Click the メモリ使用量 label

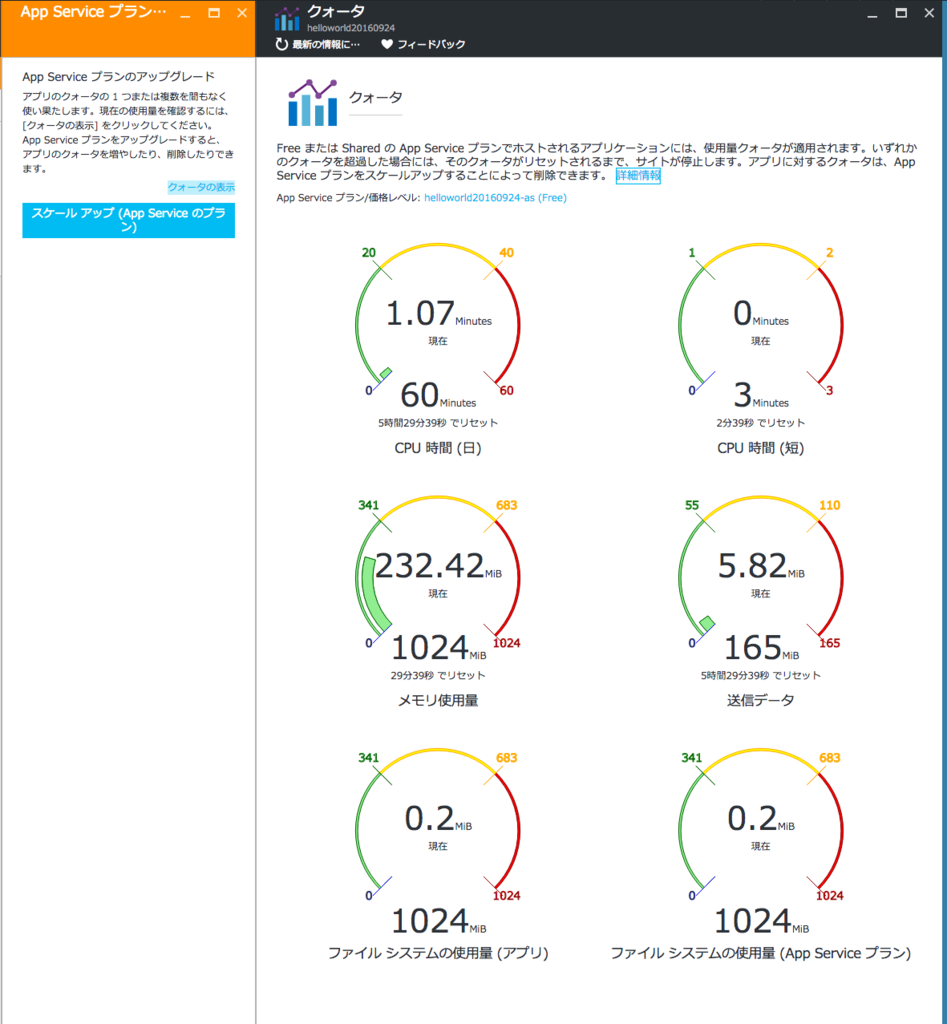(438, 701)
